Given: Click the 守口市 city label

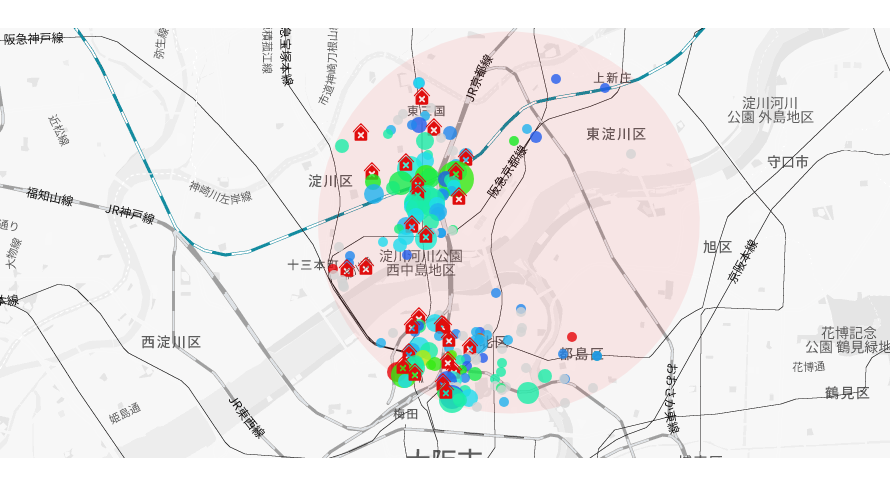Looking at the screenshot, I should click(x=788, y=162).
